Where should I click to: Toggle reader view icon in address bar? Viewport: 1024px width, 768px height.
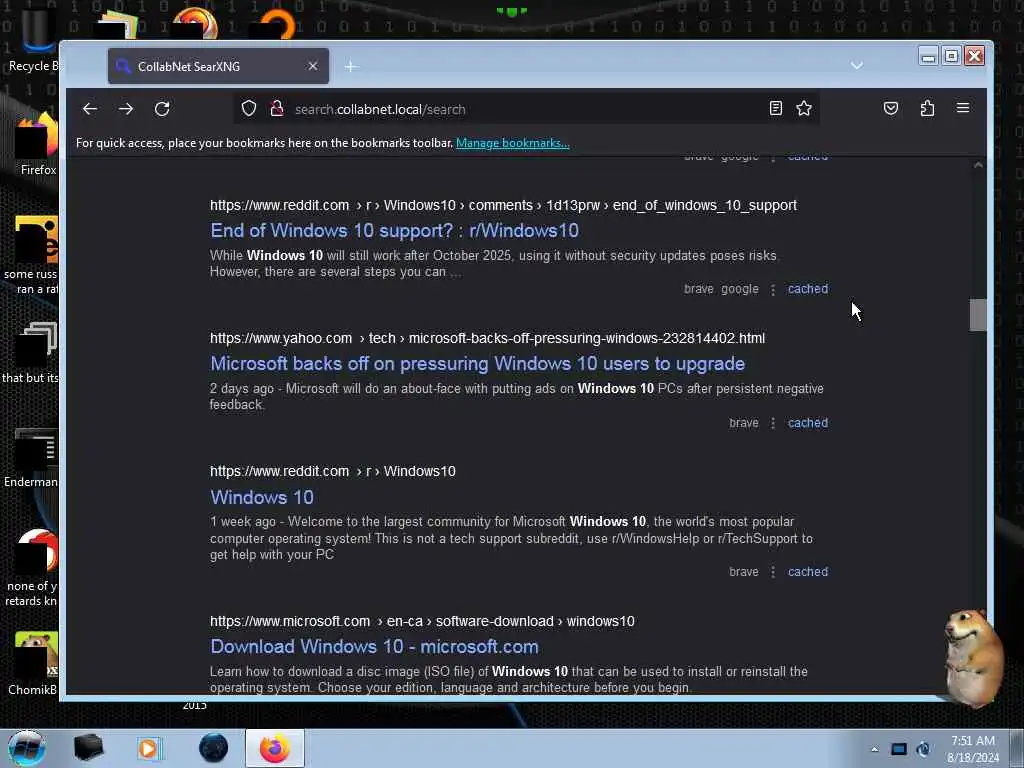click(x=775, y=108)
